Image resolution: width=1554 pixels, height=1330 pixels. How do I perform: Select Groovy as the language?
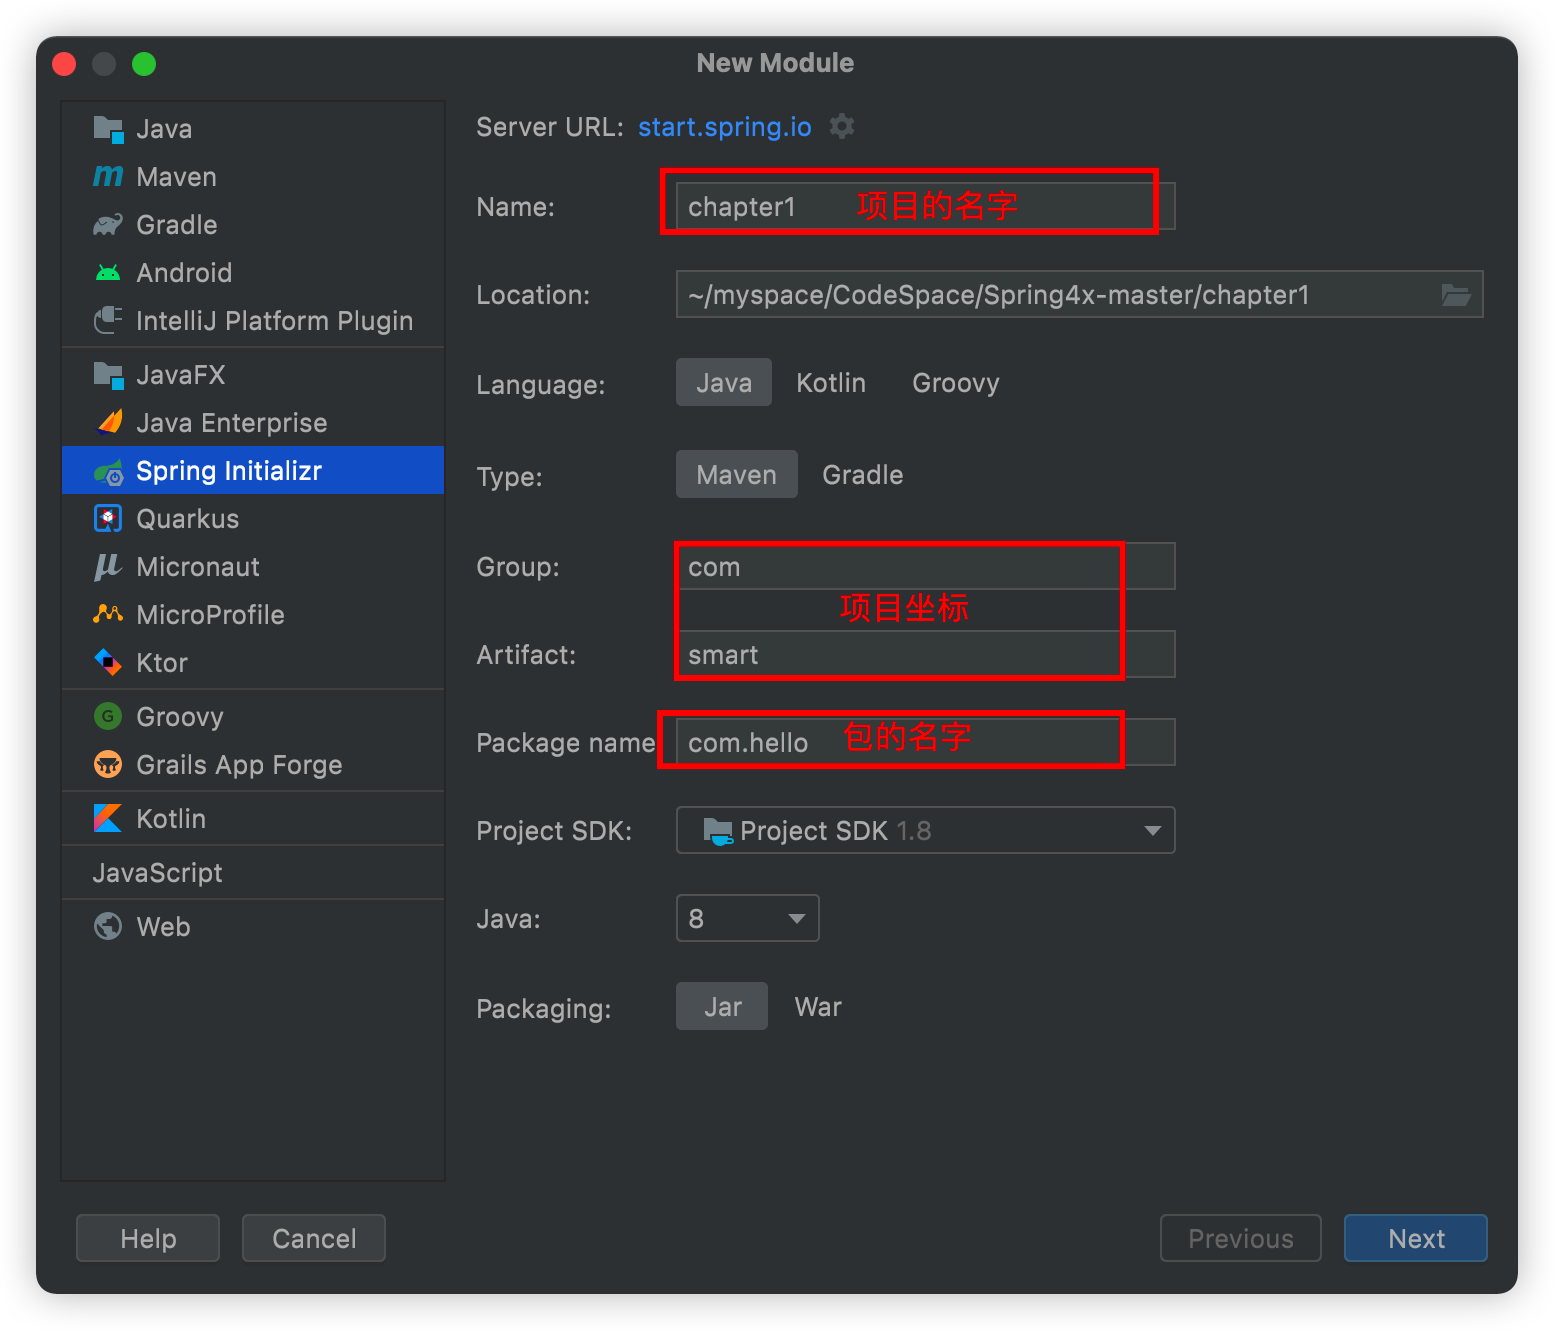(956, 383)
